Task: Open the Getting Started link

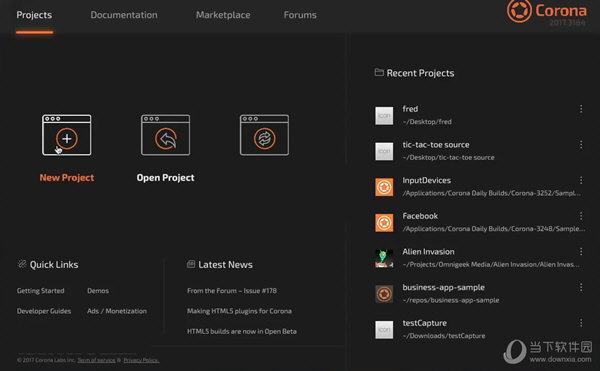Action: coord(41,291)
